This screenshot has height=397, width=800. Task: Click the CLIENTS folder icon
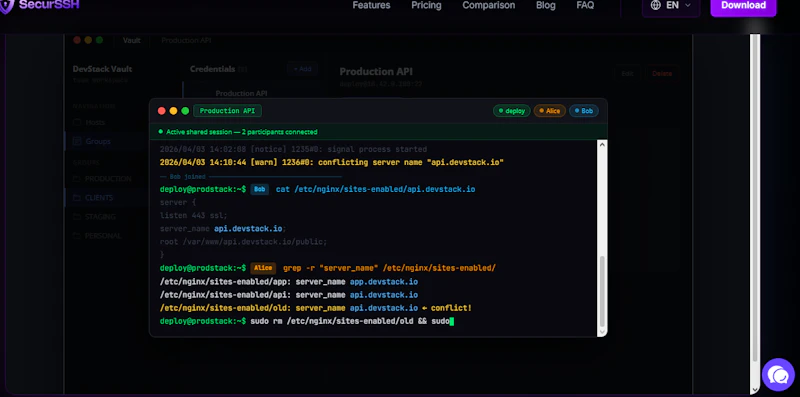77,198
